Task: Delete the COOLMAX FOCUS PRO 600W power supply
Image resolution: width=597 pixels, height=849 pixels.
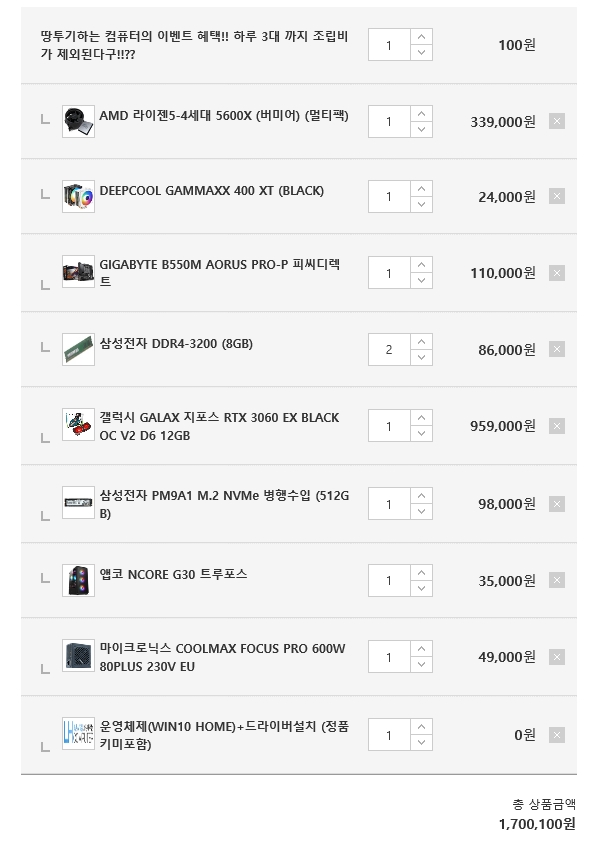Action: tap(557, 657)
